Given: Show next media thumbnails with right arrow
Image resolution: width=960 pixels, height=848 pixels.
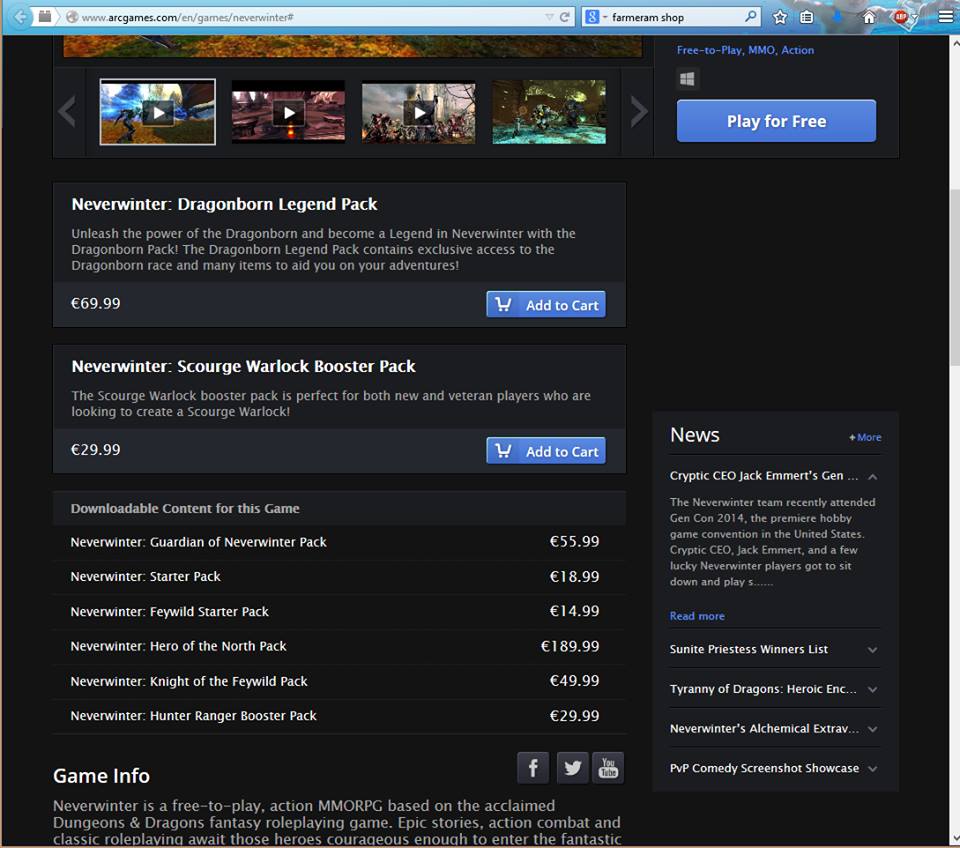Looking at the screenshot, I should 639,112.
